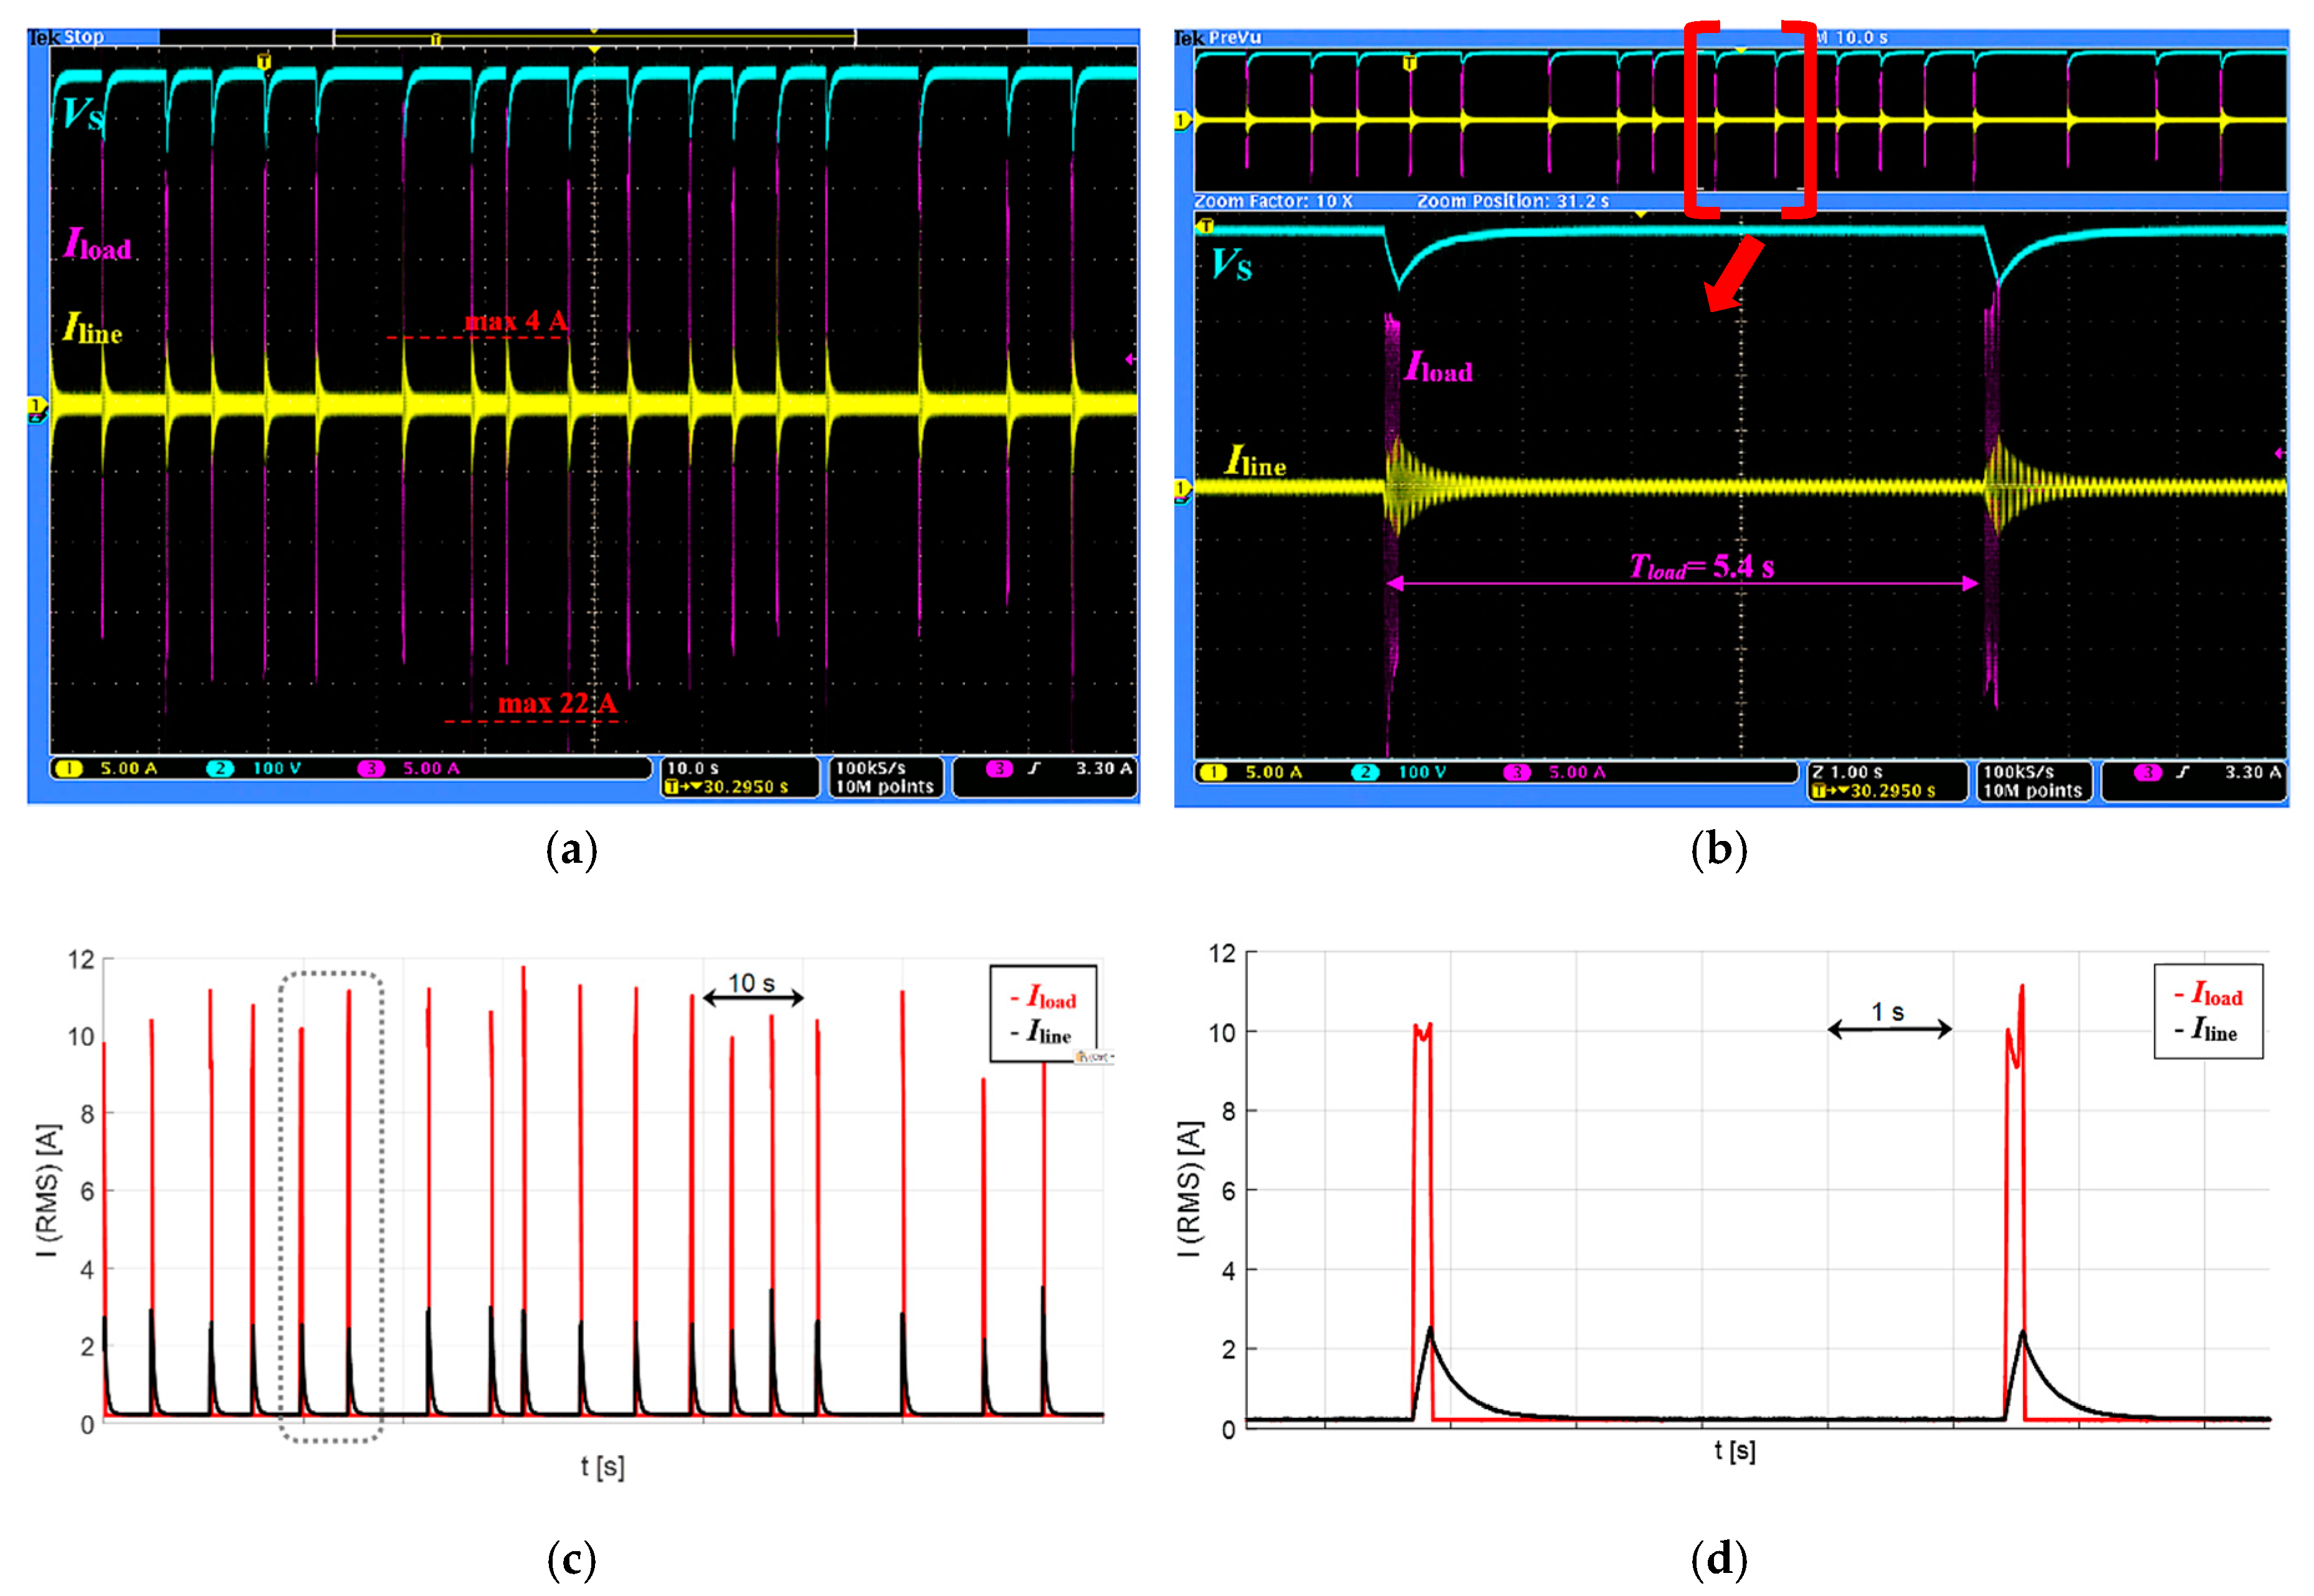Click the '12' y-axis tick of chart (d)
Image resolution: width=2314 pixels, height=1596 pixels.
pyautogui.click(x=1222, y=953)
